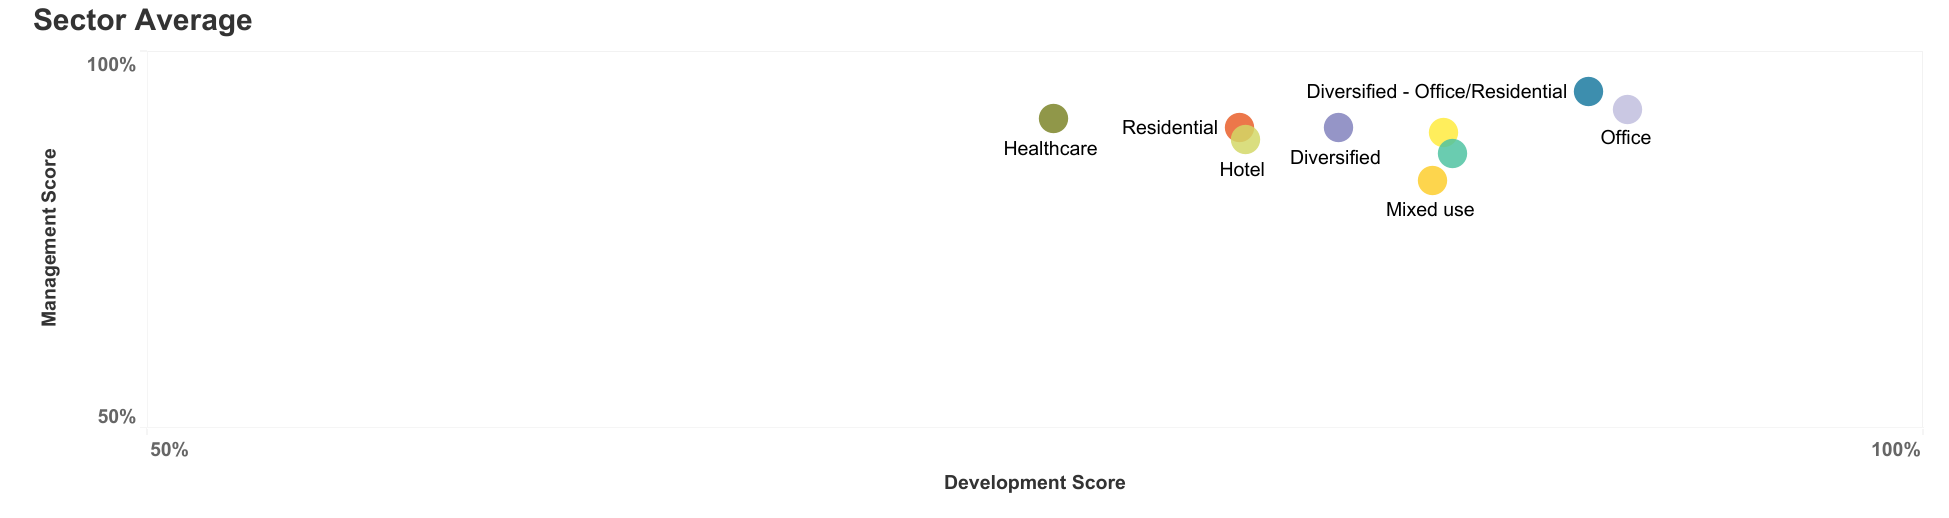Click the Office text label
This screenshot has width=1949, height=518.
pos(1626,138)
